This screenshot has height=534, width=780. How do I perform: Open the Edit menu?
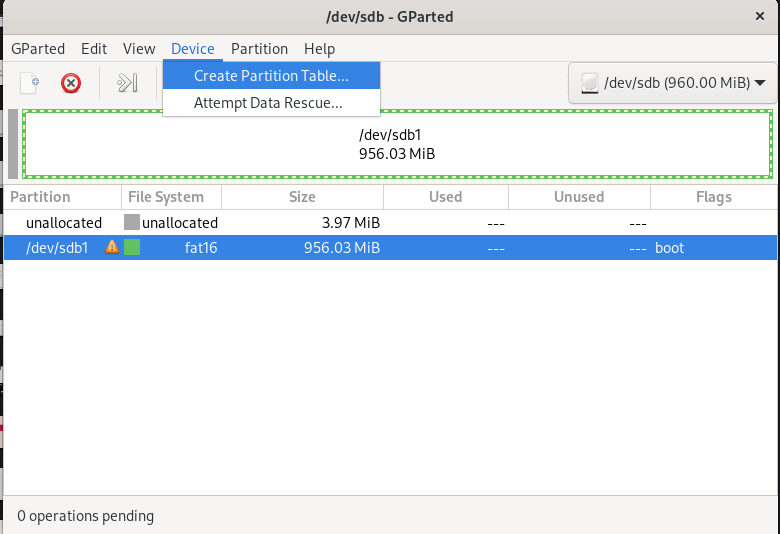94,48
